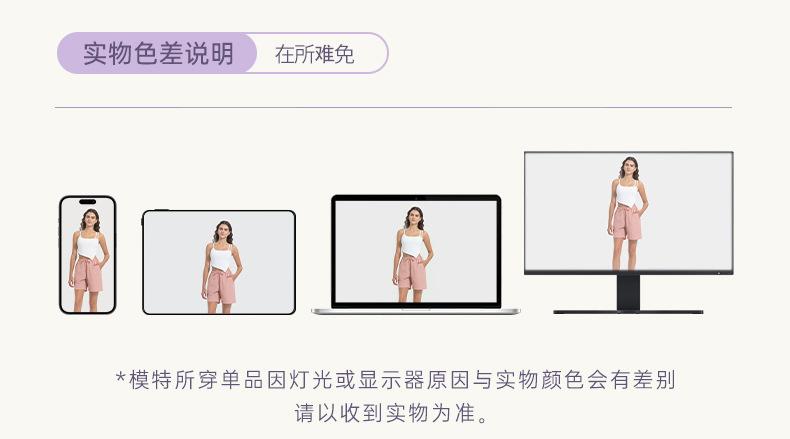Select the 在所难免 pill label
Image resolution: width=790 pixels, height=439 pixels.
point(314,54)
